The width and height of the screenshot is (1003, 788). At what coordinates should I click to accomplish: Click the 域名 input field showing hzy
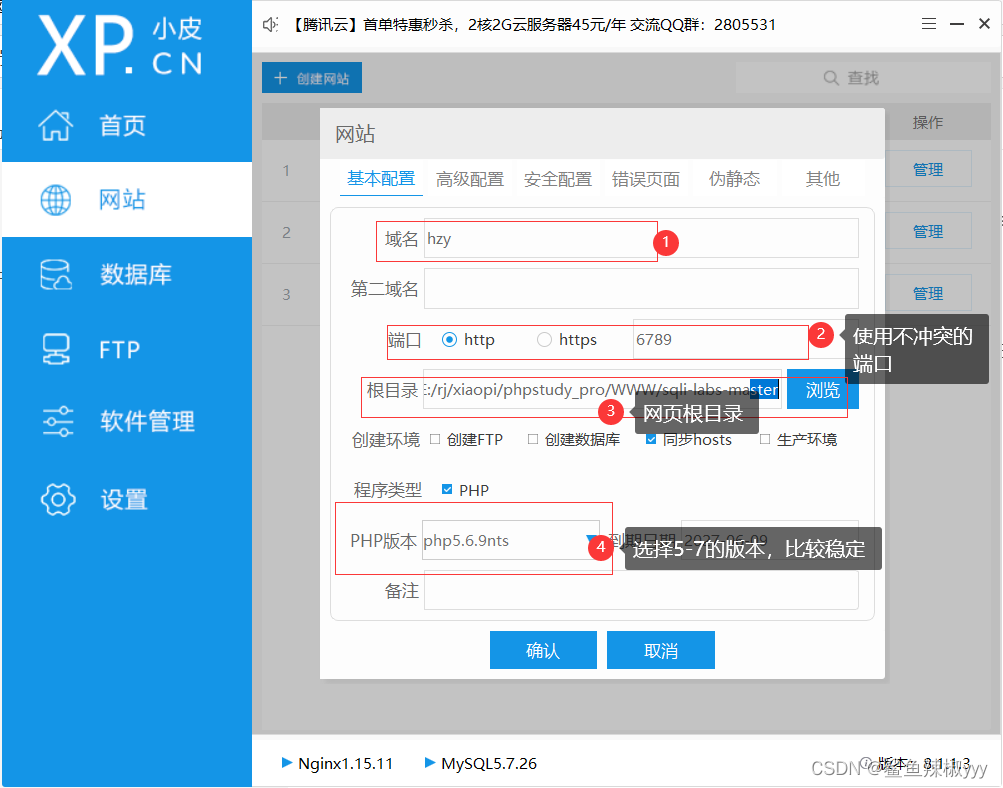pyautogui.click(x=540, y=238)
